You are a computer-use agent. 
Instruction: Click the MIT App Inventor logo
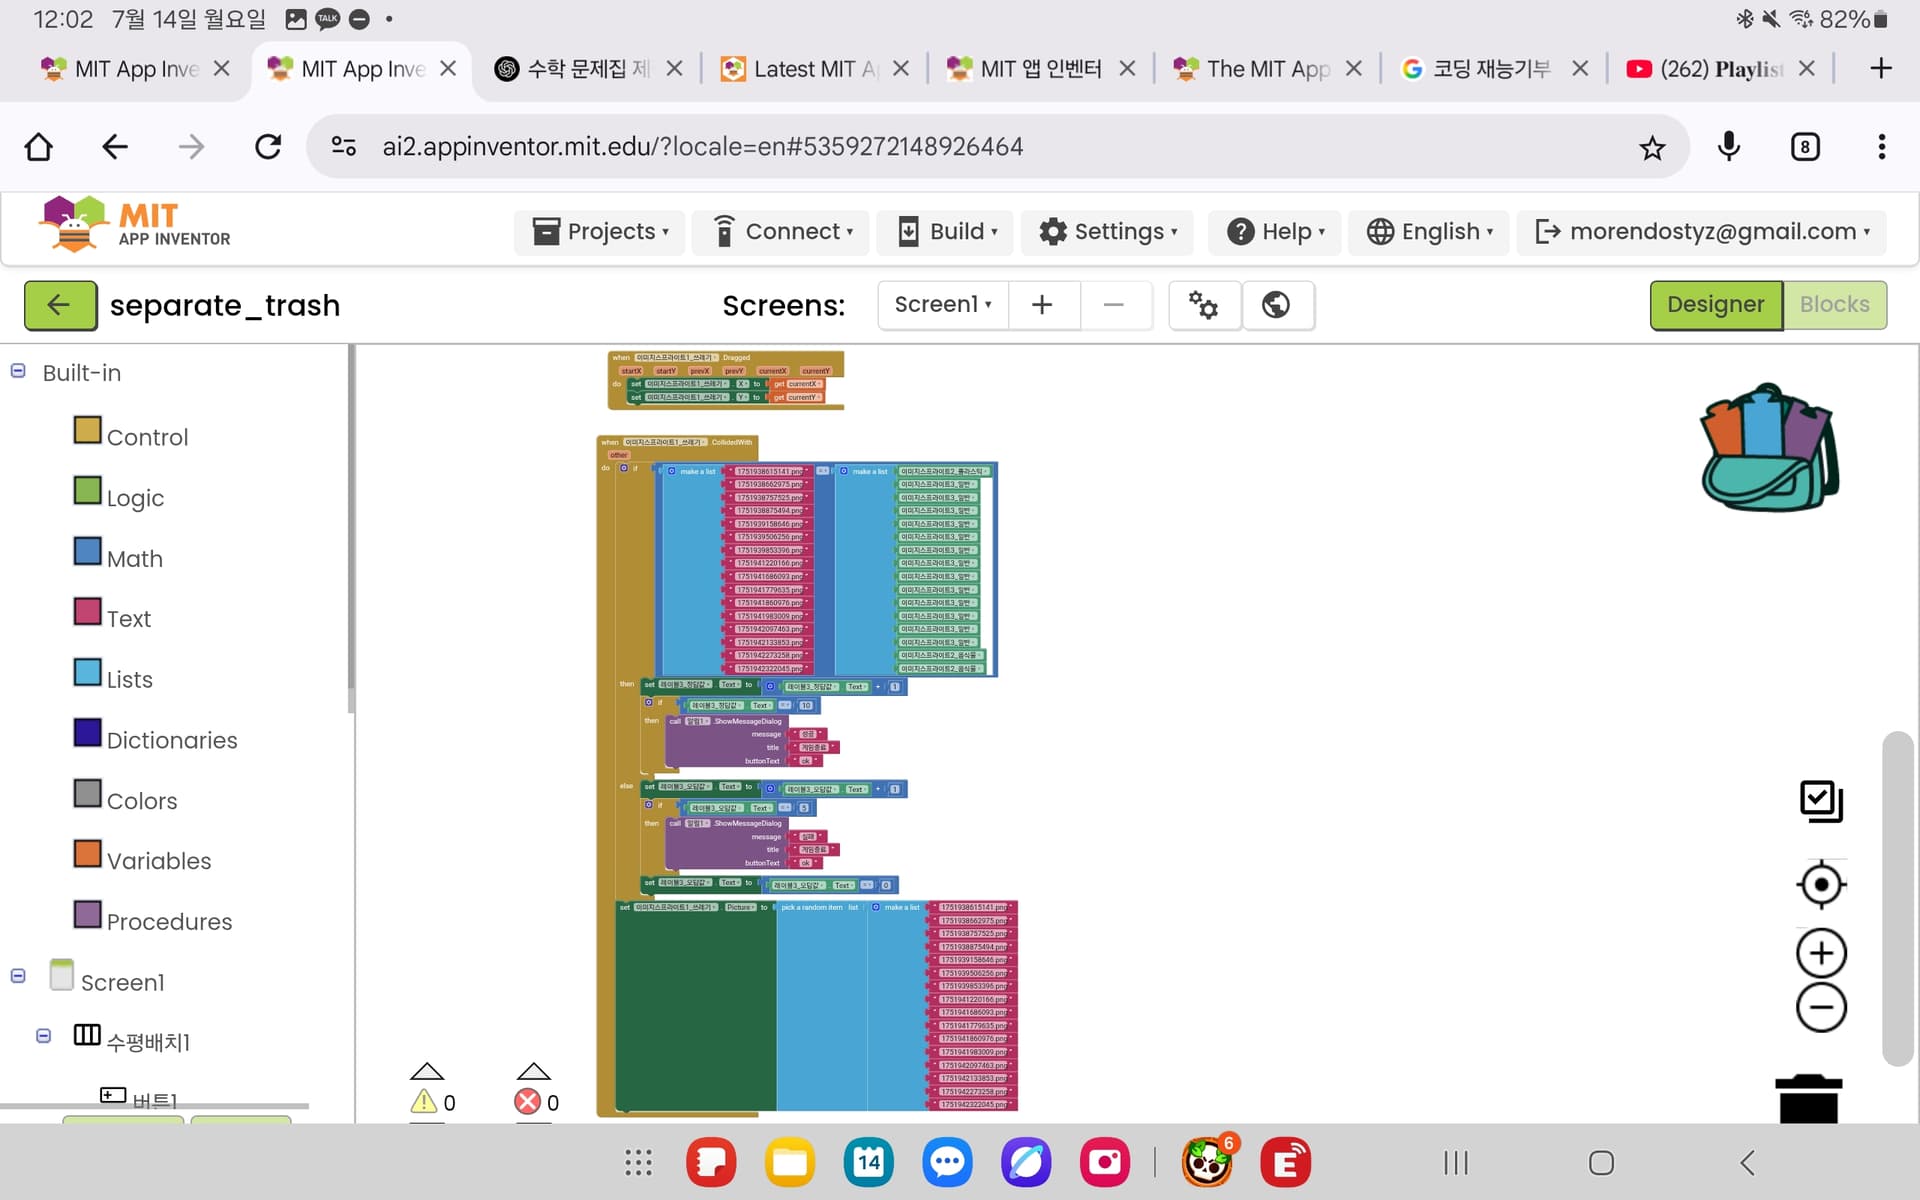135,224
